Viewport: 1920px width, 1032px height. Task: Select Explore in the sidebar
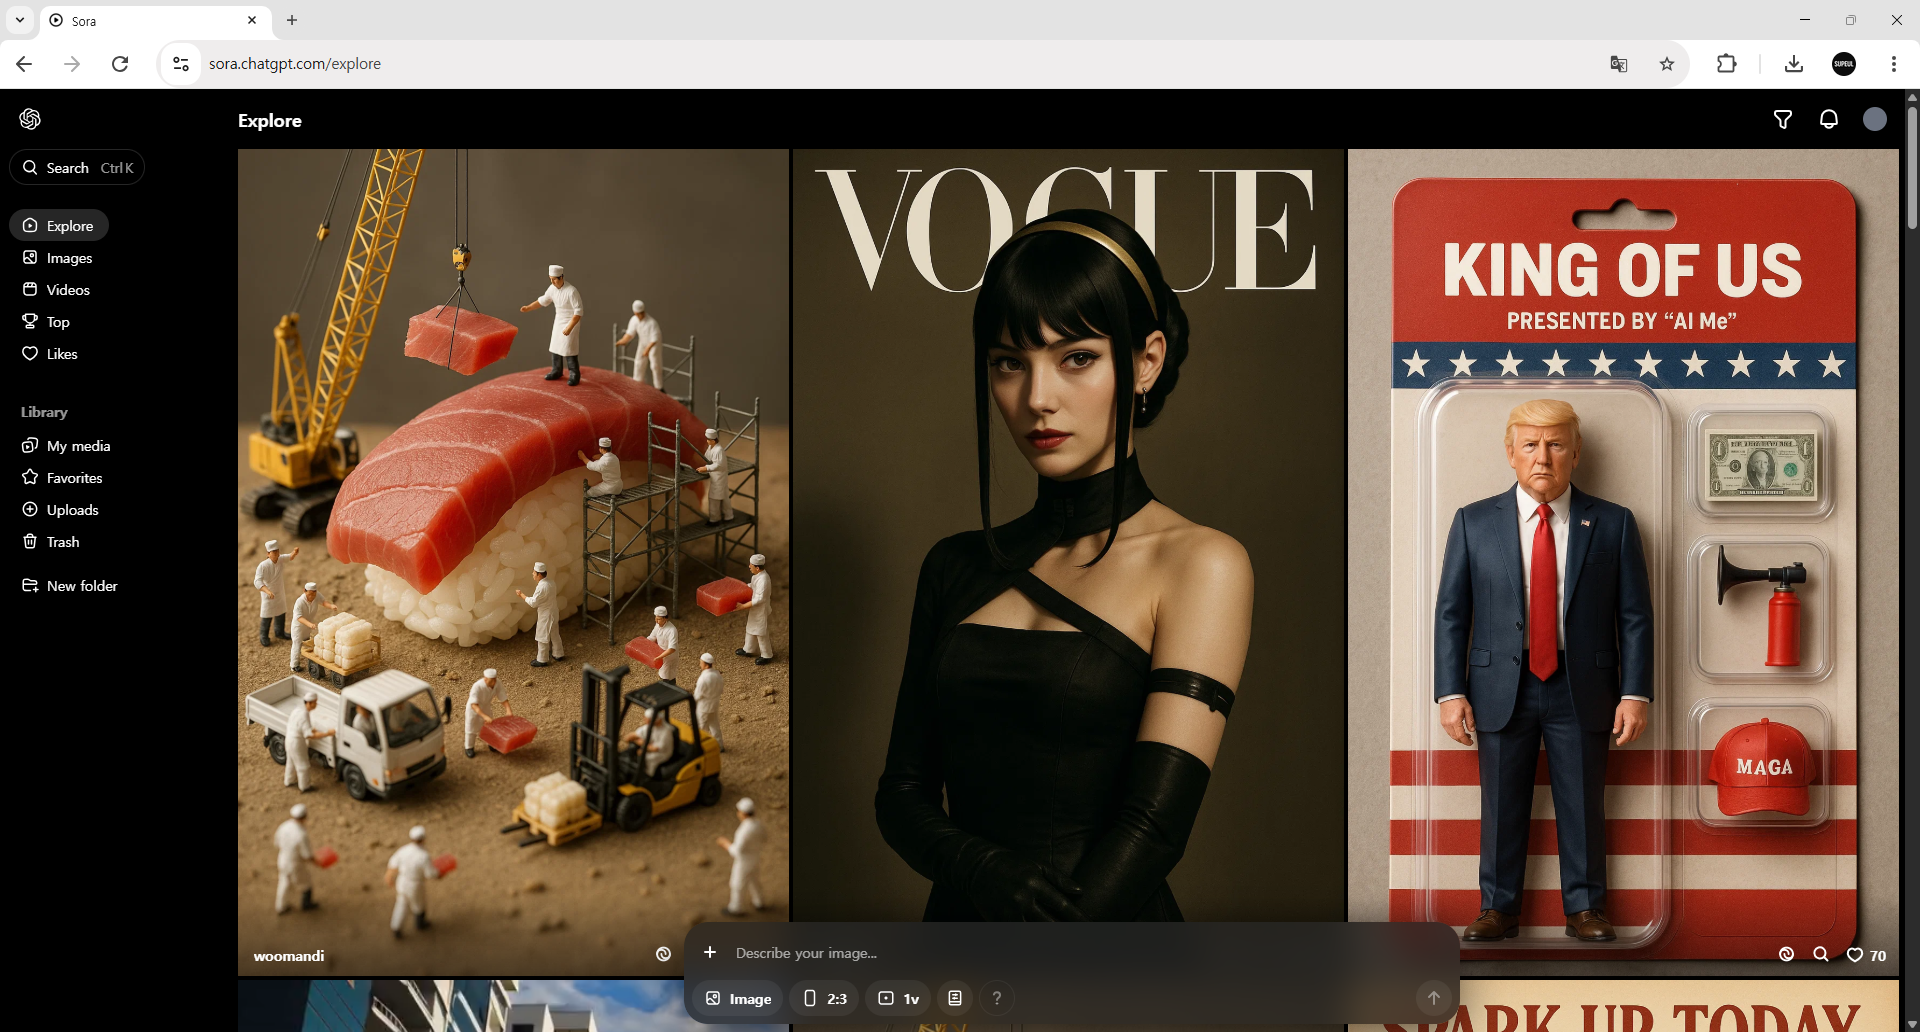59,226
